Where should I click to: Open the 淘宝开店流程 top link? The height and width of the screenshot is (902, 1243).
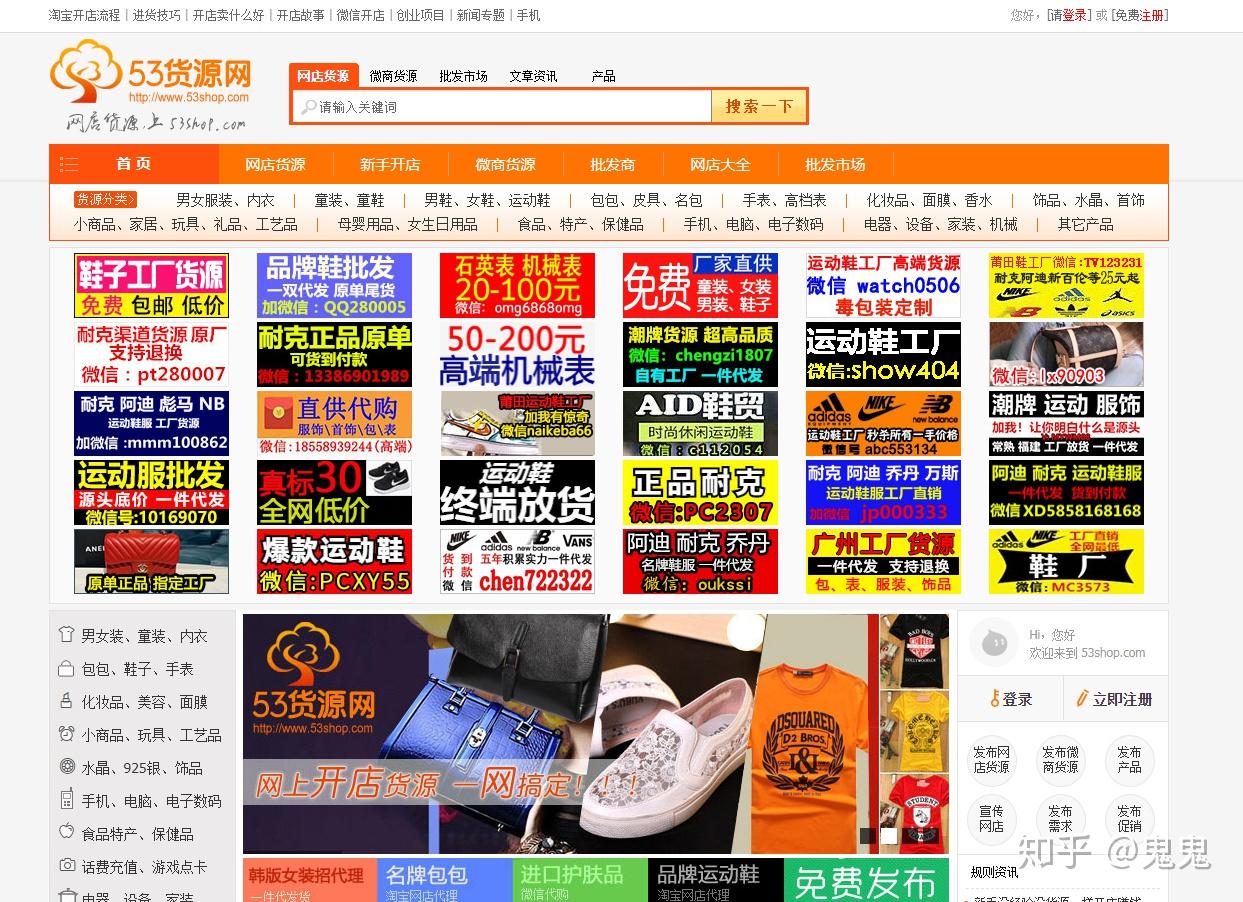85,15
